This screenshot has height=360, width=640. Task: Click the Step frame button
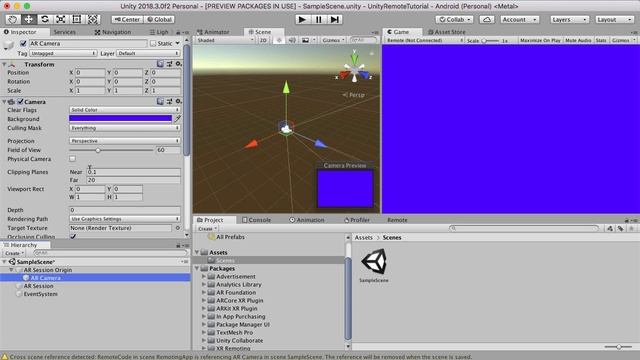[334, 19]
